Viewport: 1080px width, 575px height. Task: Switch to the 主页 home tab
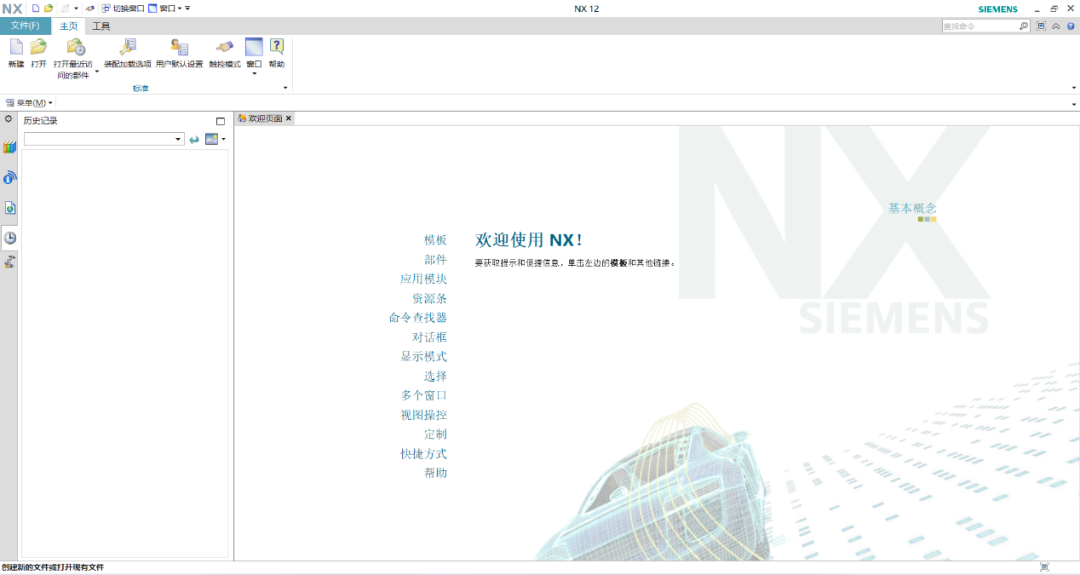(68, 26)
